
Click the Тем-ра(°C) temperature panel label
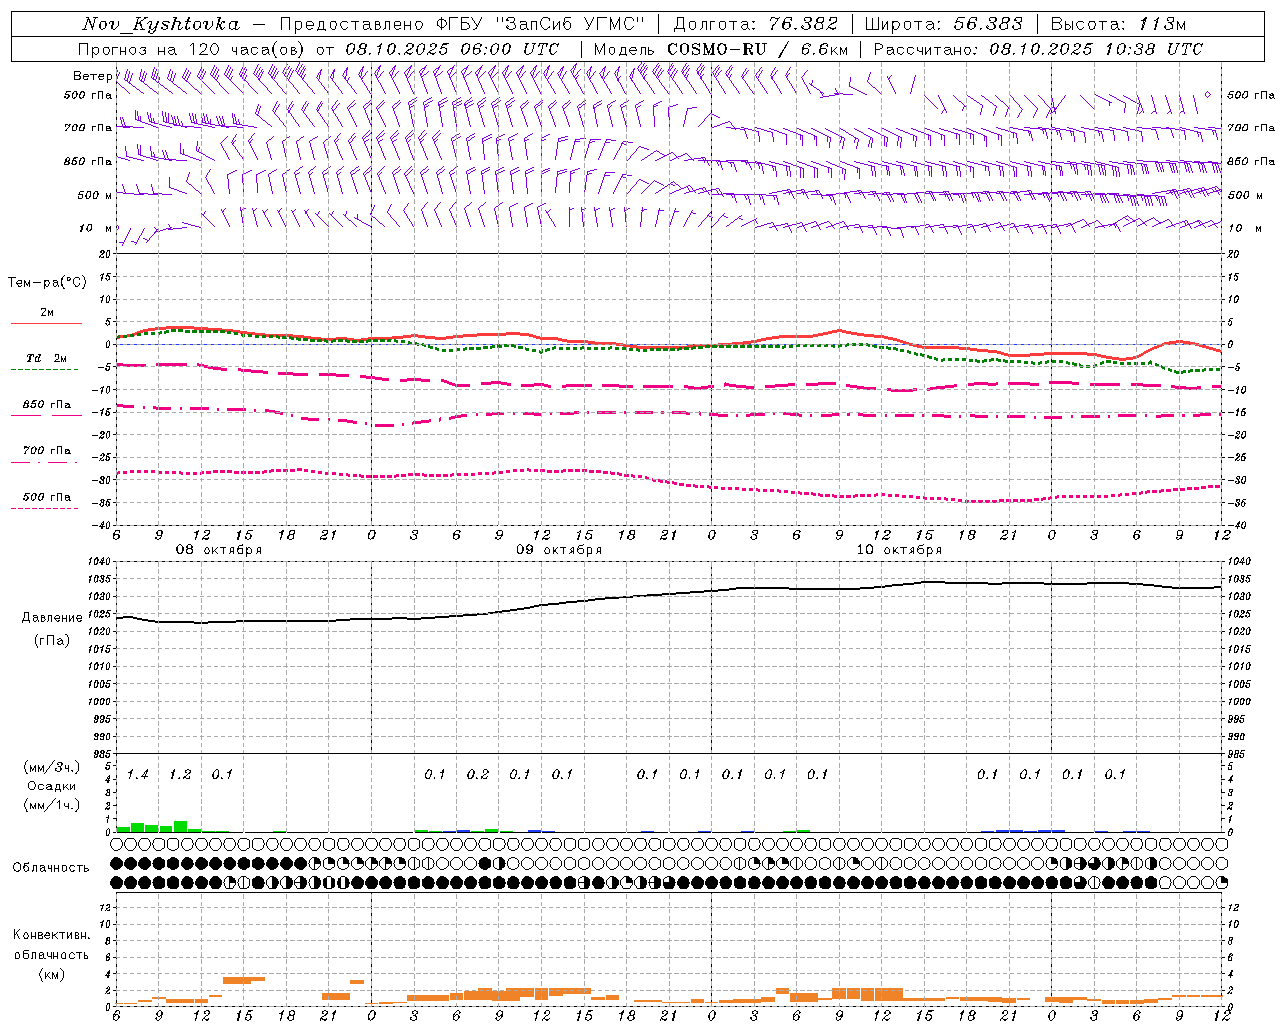pyautogui.click(x=47, y=283)
